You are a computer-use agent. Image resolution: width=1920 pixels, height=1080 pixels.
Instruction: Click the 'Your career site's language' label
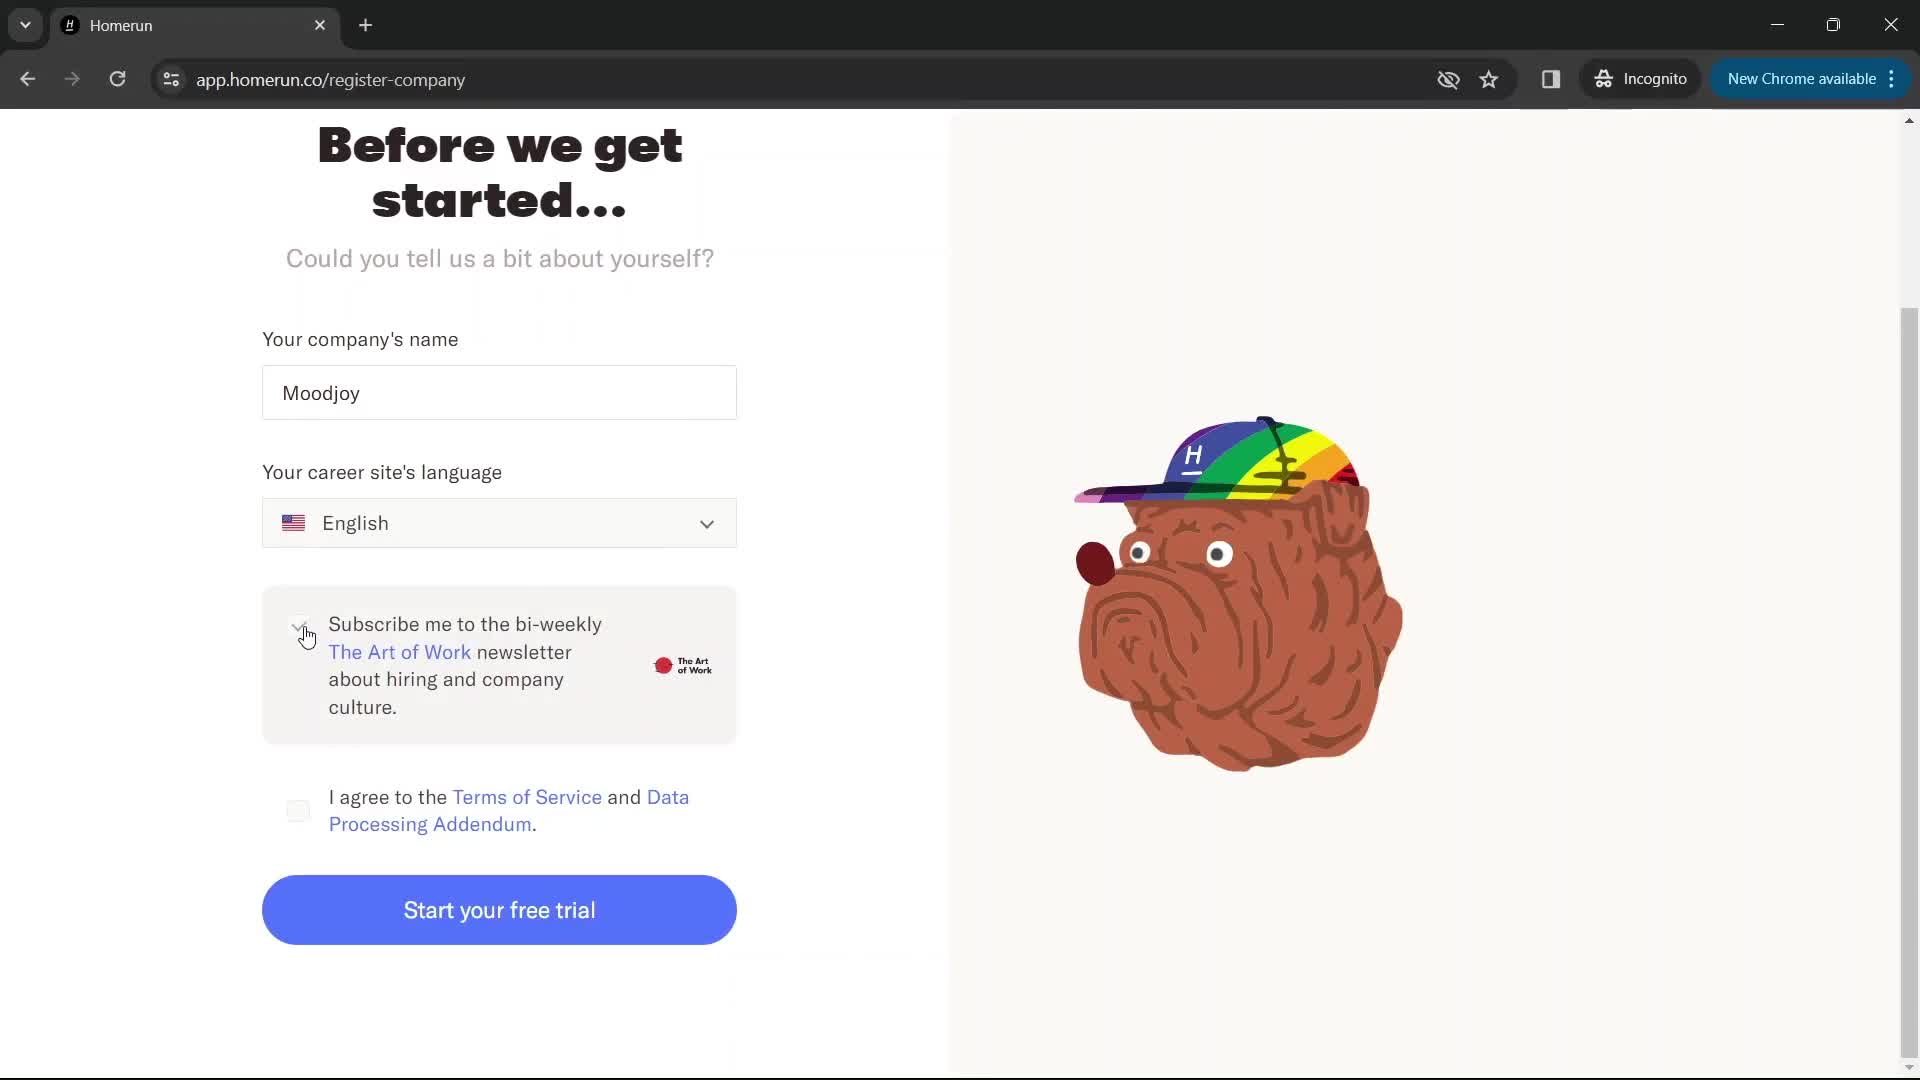coord(382,472)
